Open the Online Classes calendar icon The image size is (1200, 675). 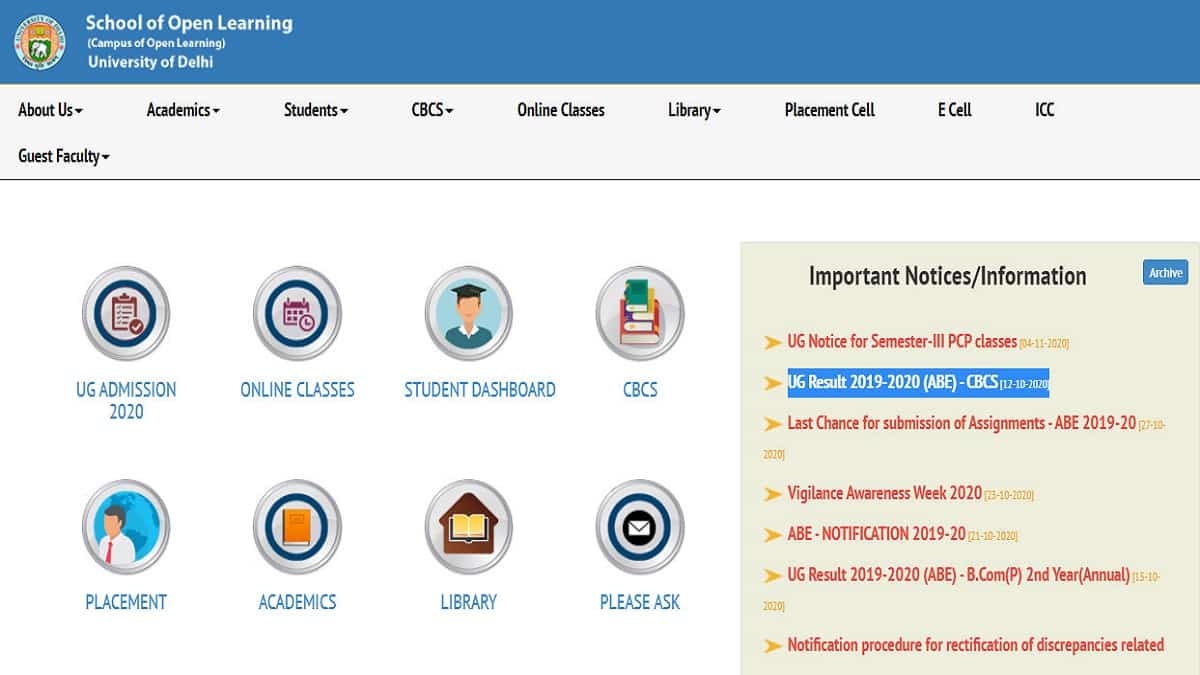coord(297,313)
